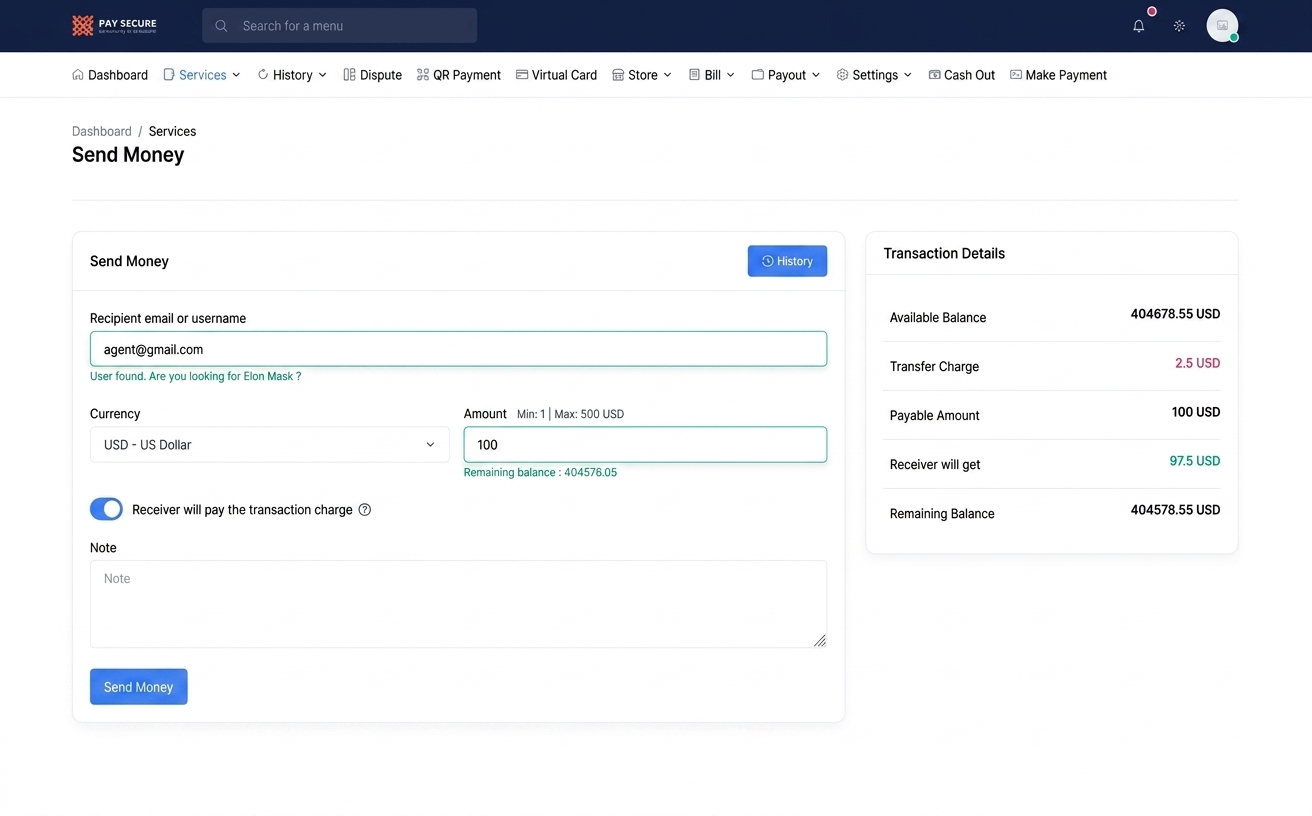Click the blue History button
This screenshot has width=1312, height=816.
point(787,261)
